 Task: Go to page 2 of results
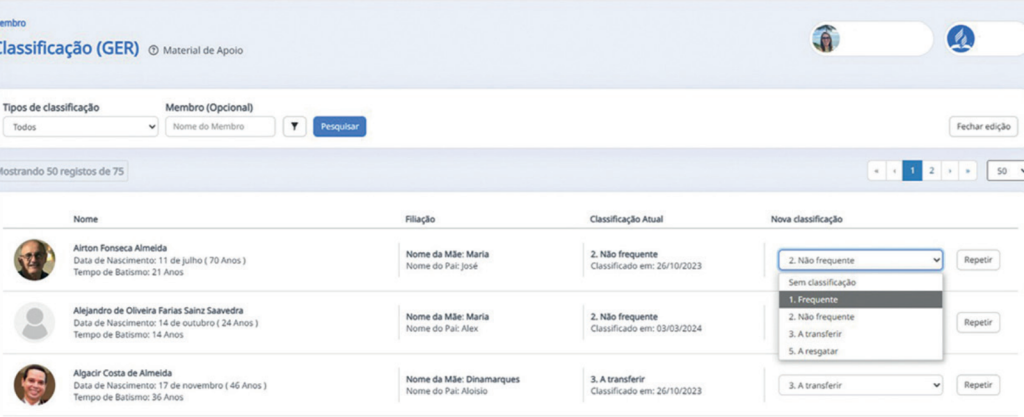[931, 171]
